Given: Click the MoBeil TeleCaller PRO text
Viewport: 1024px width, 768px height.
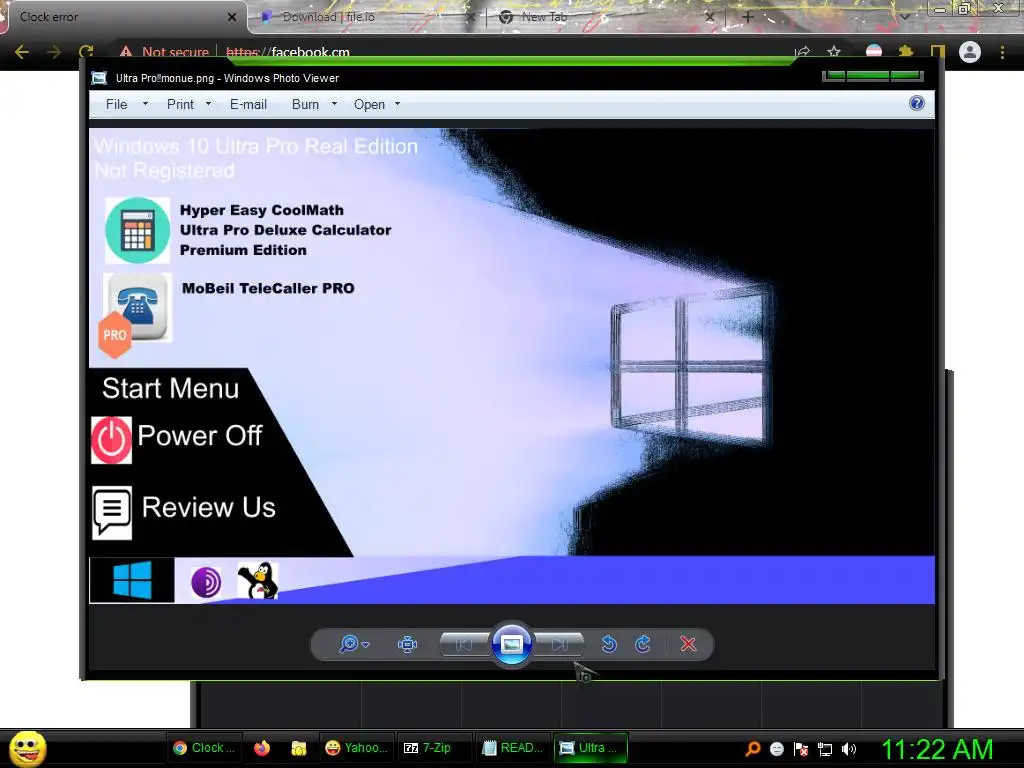Looking at the screenshot, I should coord(268,288).
